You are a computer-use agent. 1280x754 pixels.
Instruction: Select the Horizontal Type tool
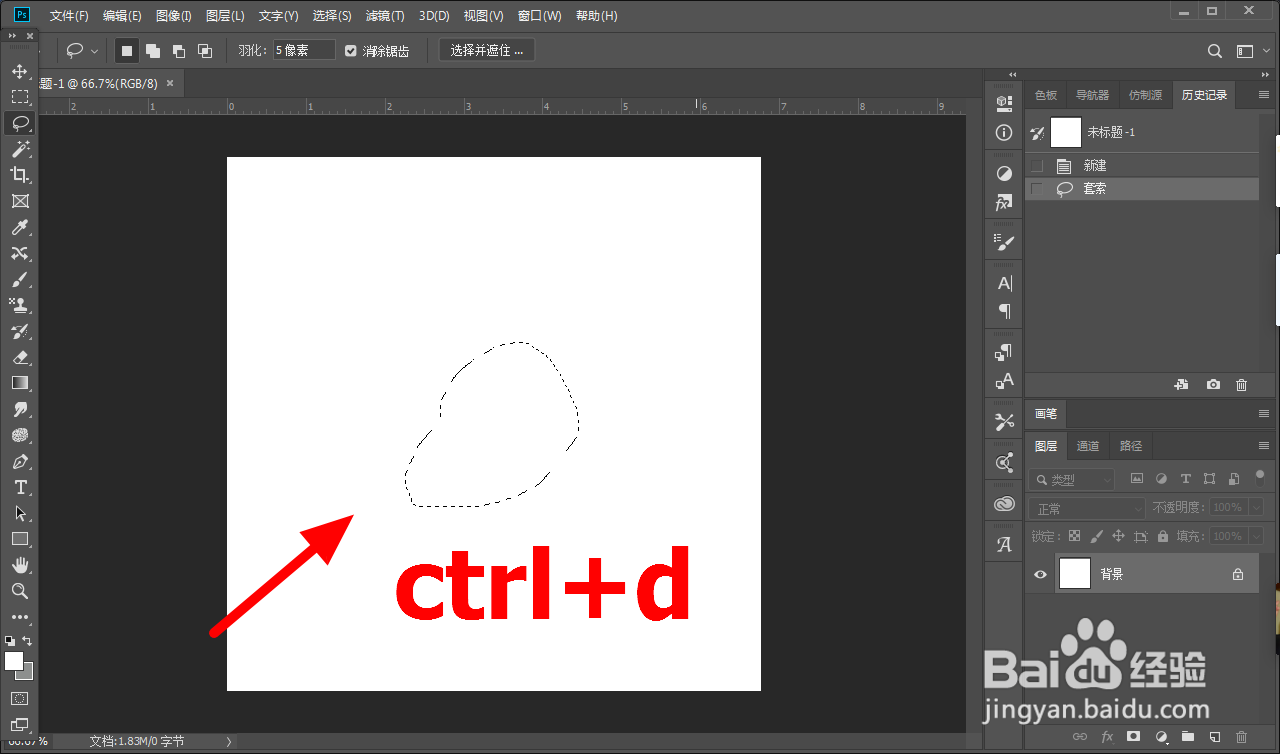point(20,487)
